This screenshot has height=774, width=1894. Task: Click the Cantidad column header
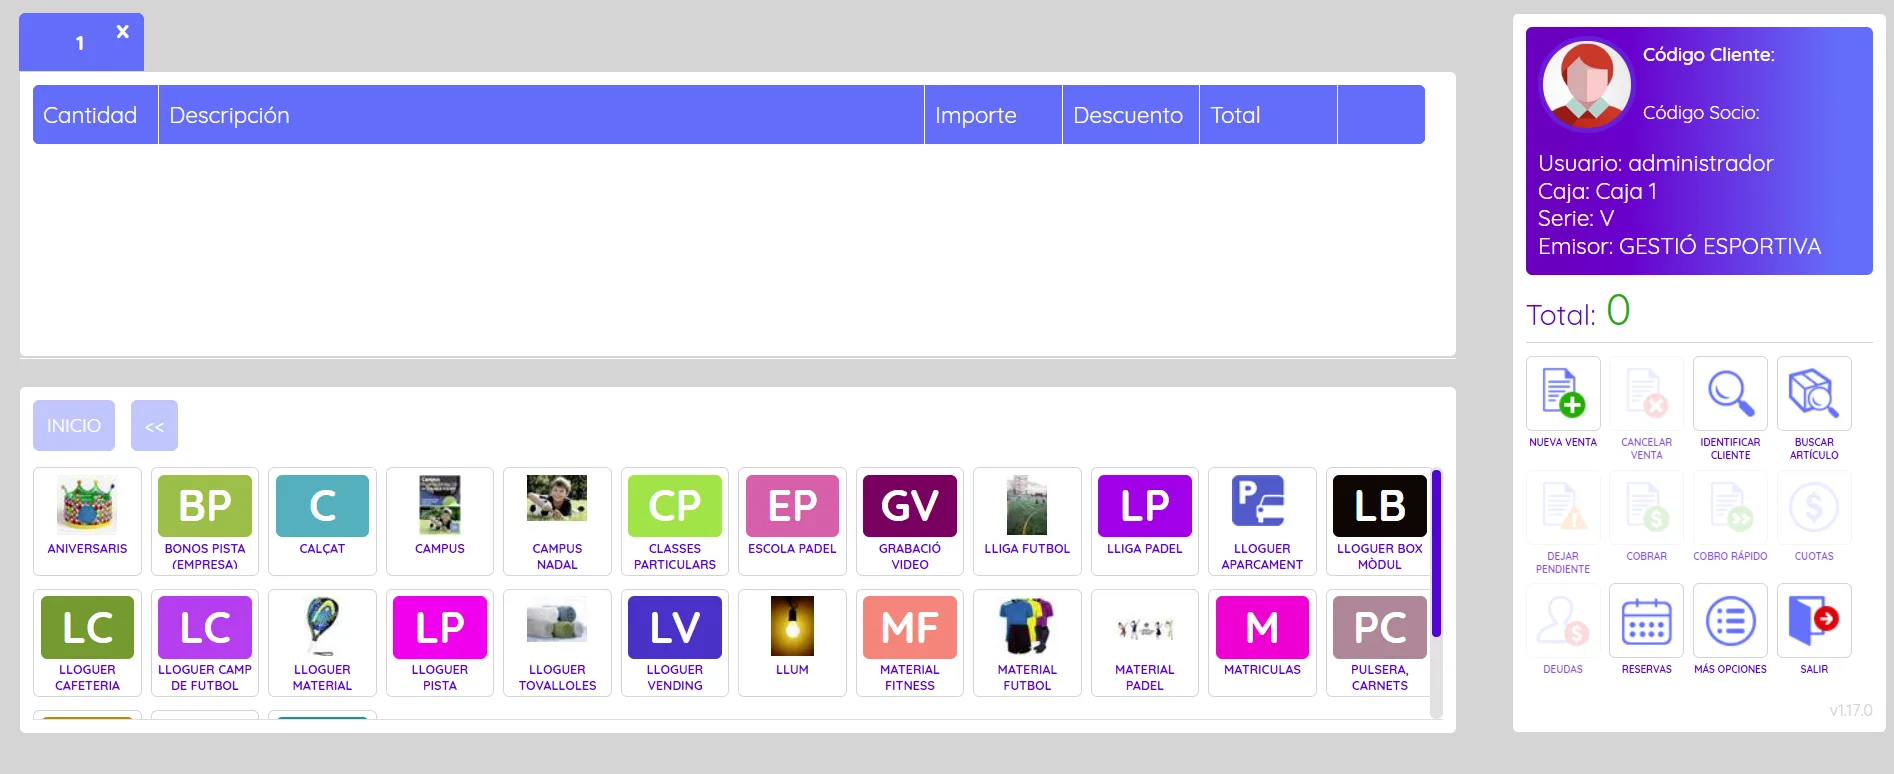[95, 115]
